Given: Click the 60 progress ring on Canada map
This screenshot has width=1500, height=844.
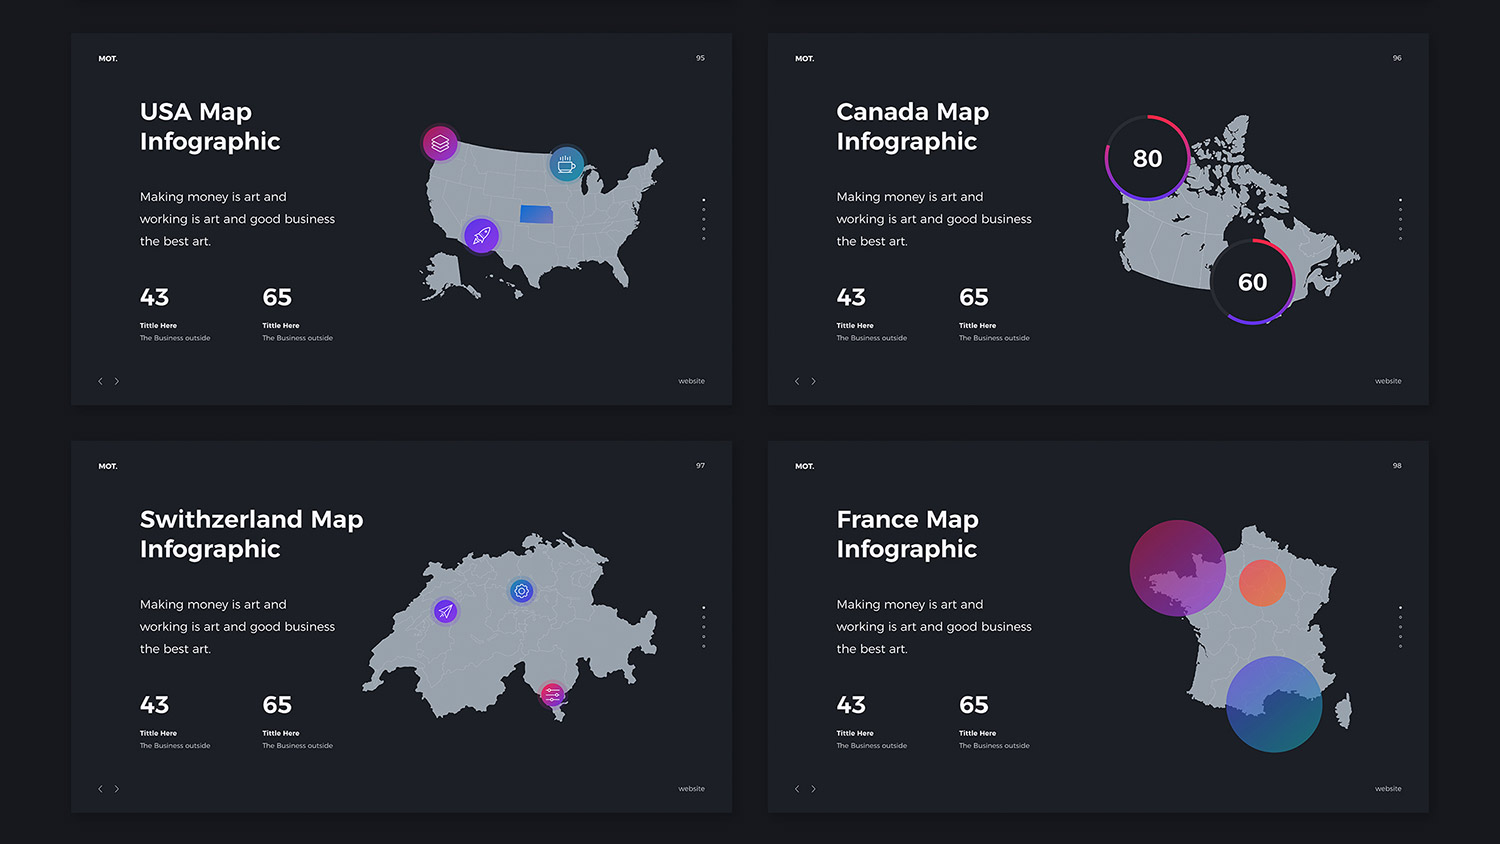Looking at the screenshot, I should click(x=1252, y=282).
